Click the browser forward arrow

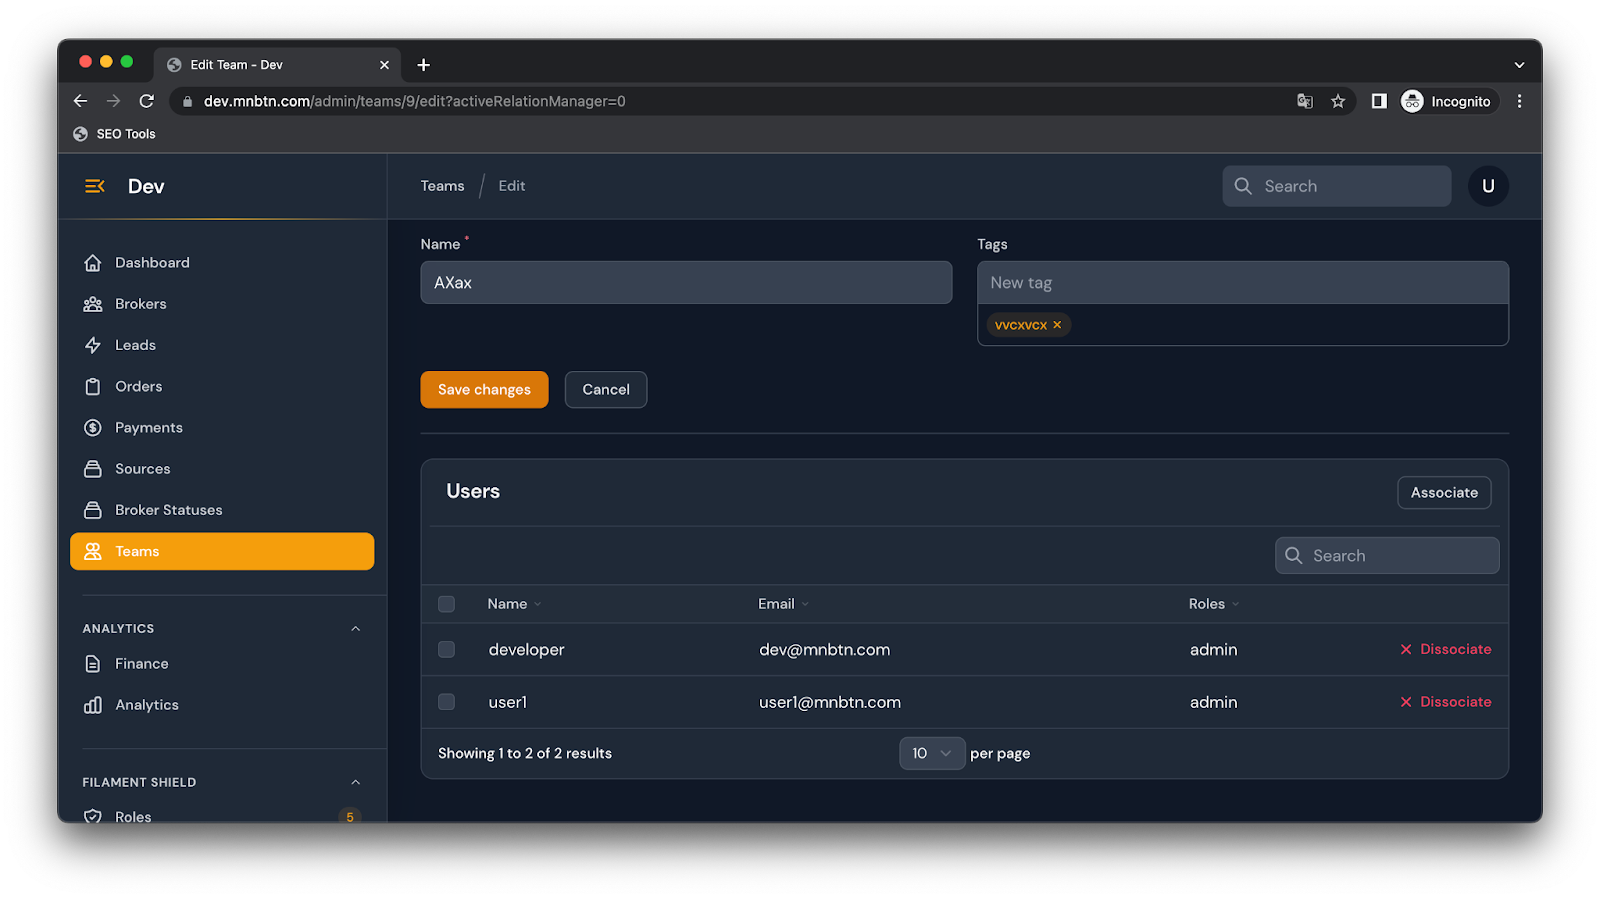click(x=113, y=101)
